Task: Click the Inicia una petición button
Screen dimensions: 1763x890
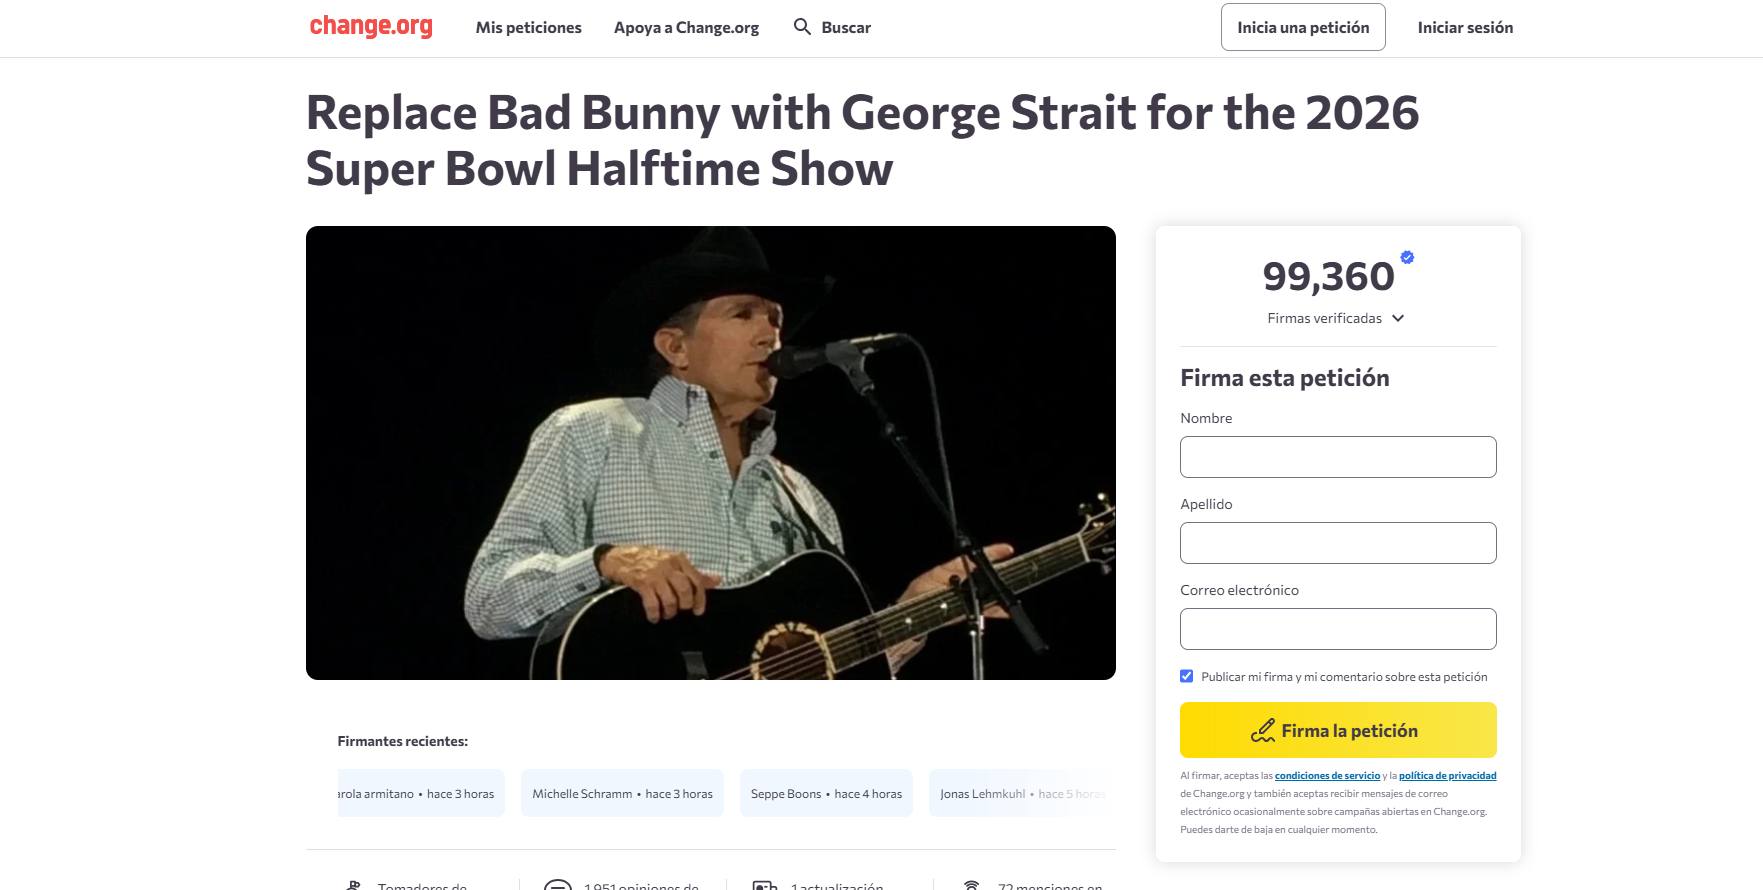Action: pyautogui.click(x=1303, y=28)
